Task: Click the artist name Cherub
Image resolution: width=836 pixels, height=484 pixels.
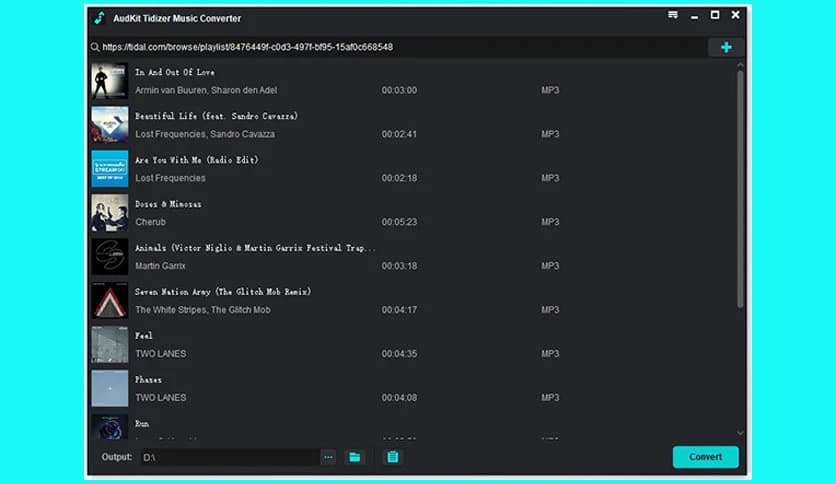Action: click(150, 222)
